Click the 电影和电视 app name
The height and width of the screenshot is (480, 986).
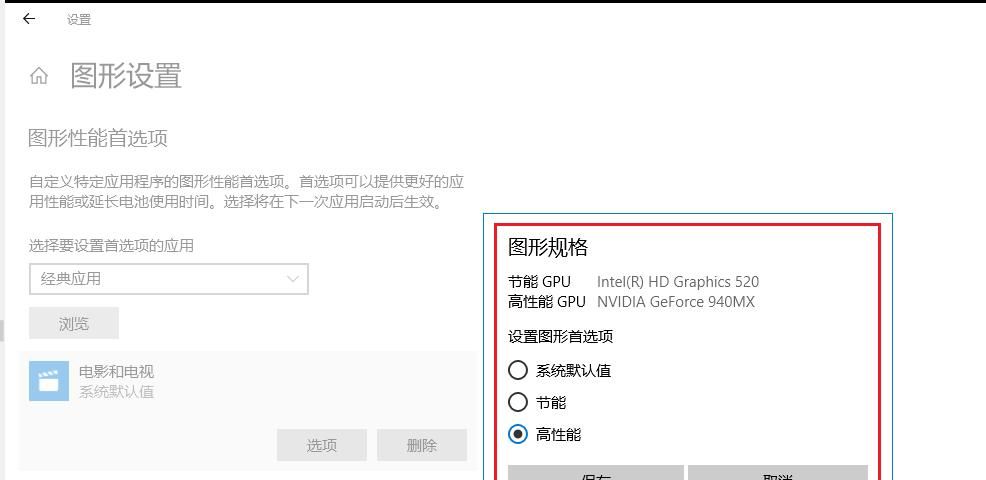(x=116, y=372)
